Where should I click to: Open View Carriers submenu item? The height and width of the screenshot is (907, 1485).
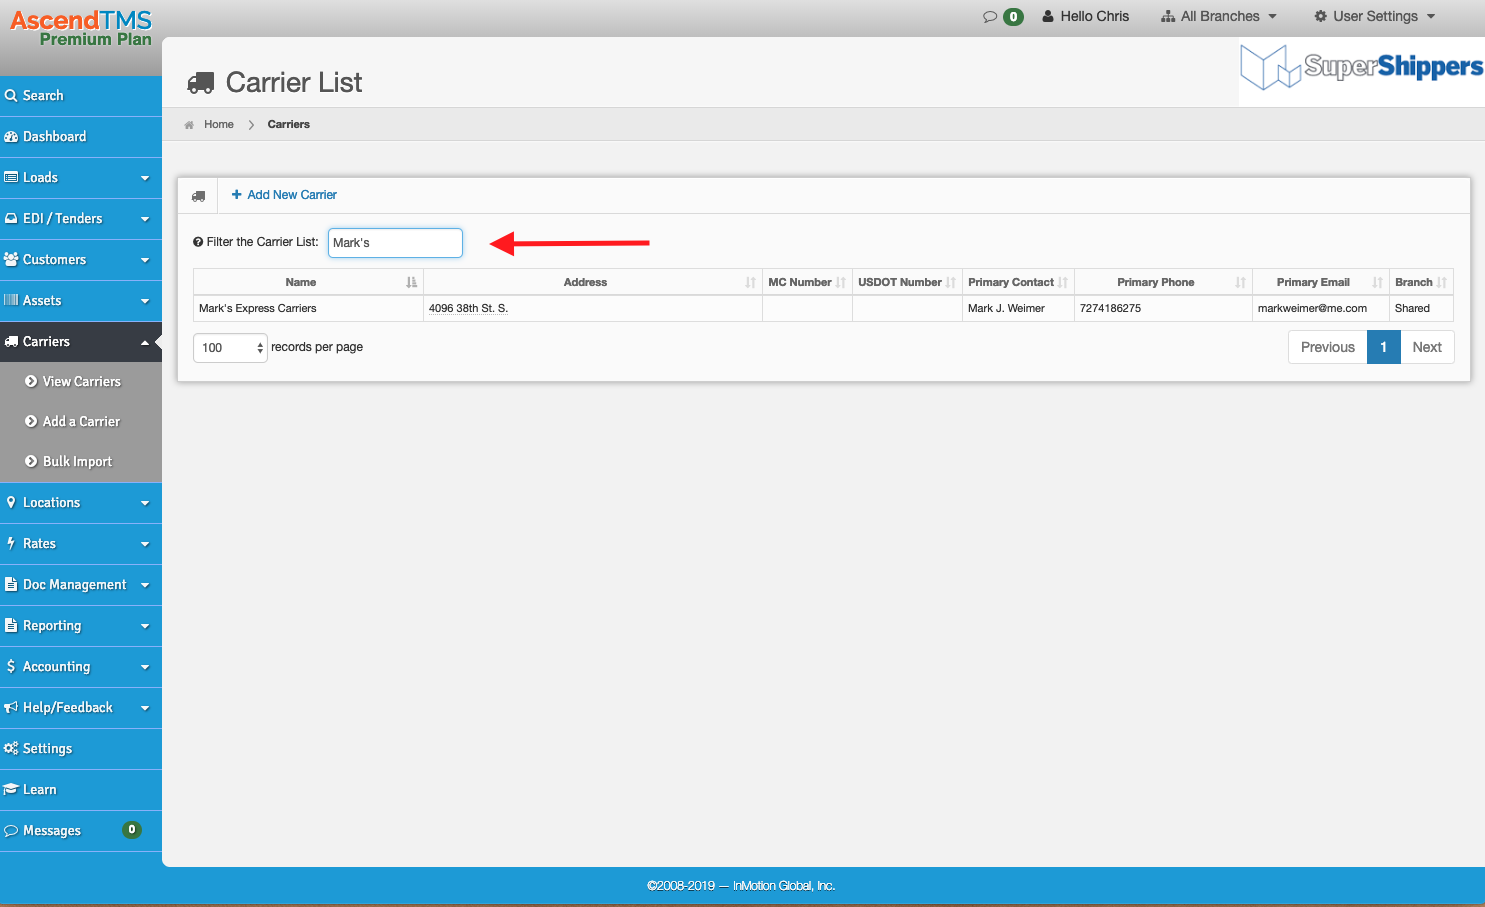coord(81,382)
